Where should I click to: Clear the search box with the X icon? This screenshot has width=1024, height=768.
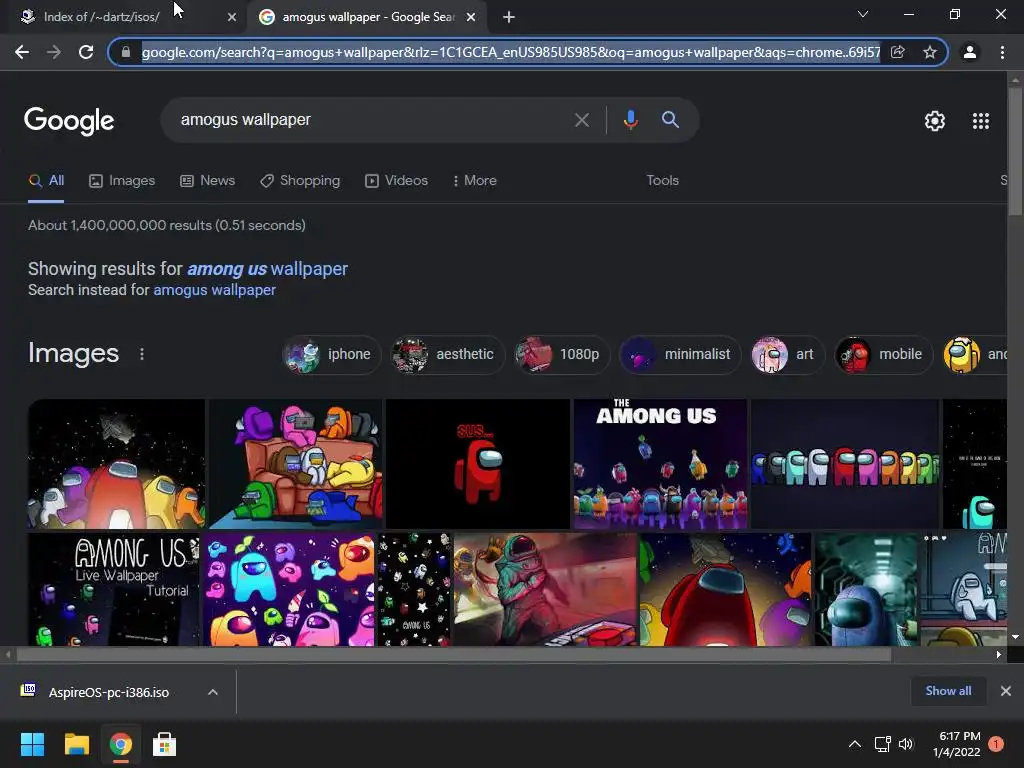[581, 120]
